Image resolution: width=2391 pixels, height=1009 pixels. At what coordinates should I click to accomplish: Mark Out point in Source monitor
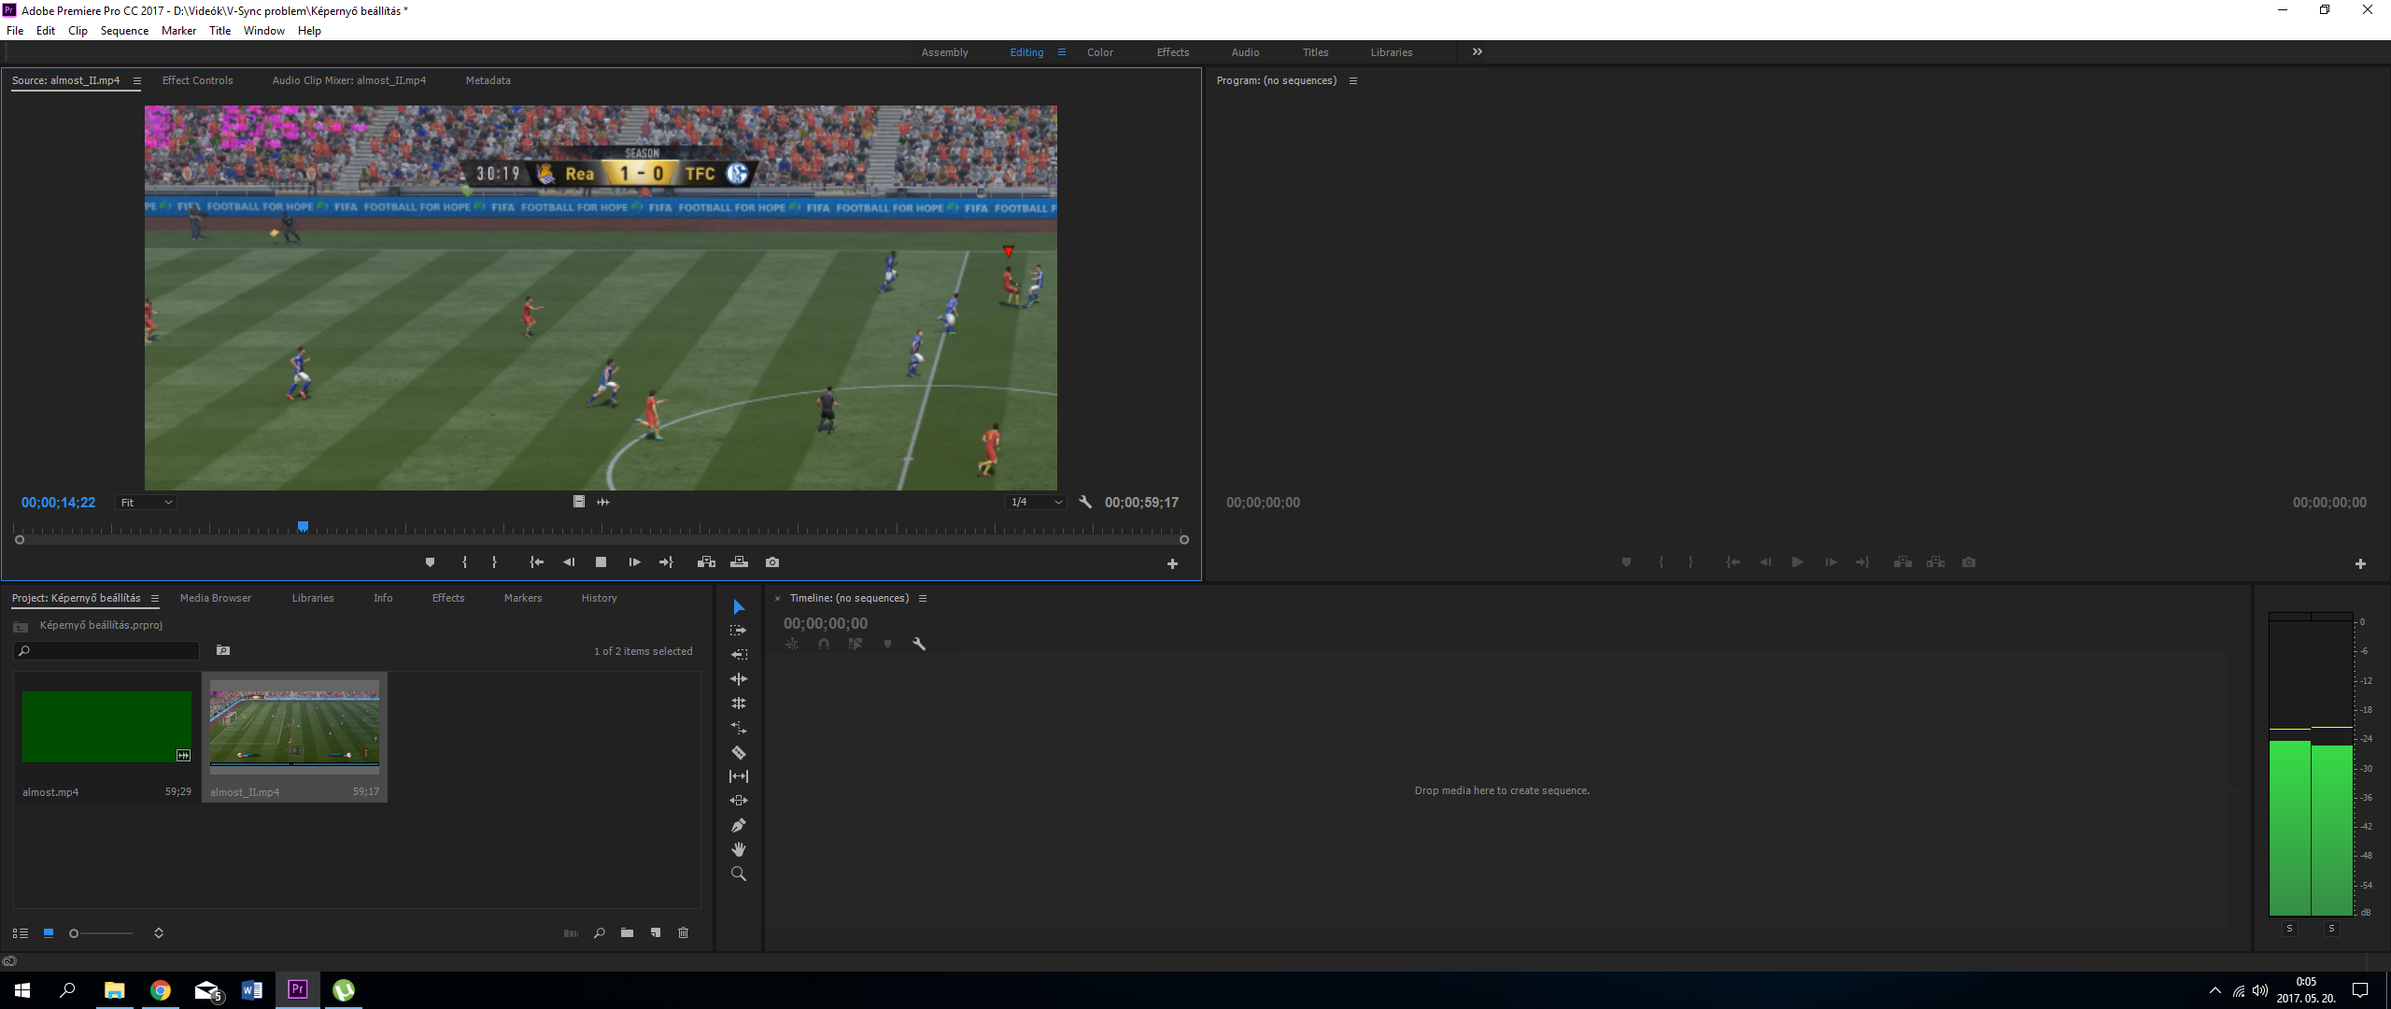(495, 563)
